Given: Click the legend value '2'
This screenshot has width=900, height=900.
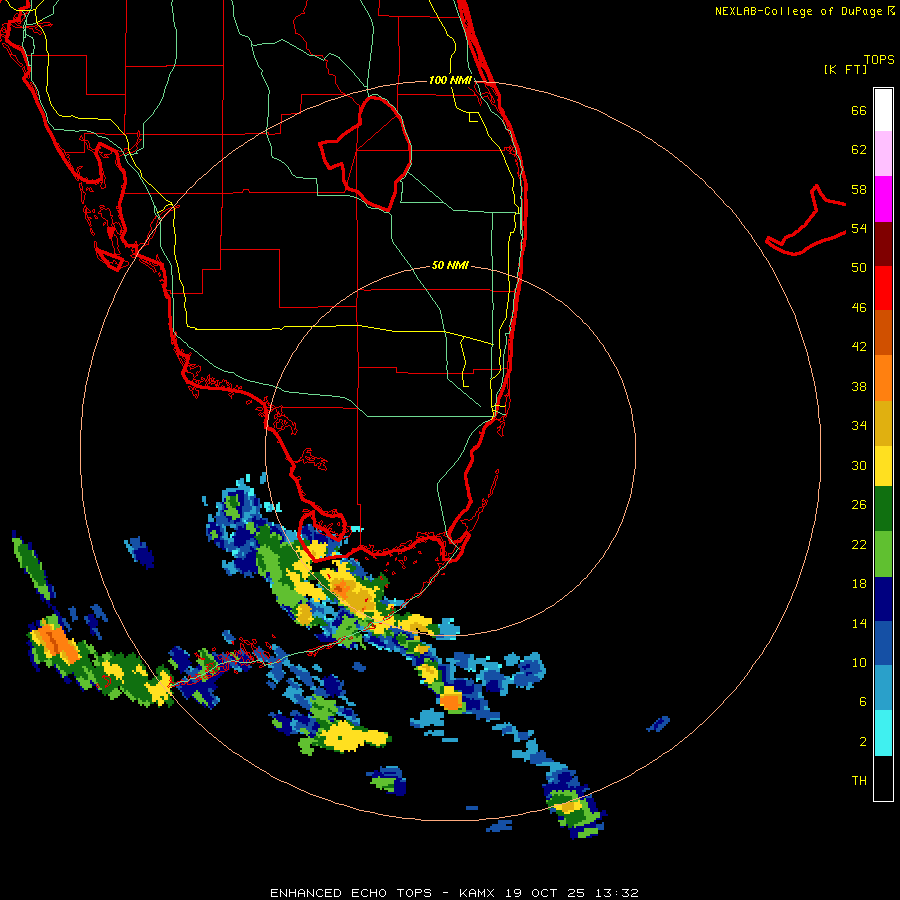Looking at the screenshot, I should click(x=862, y=741).
